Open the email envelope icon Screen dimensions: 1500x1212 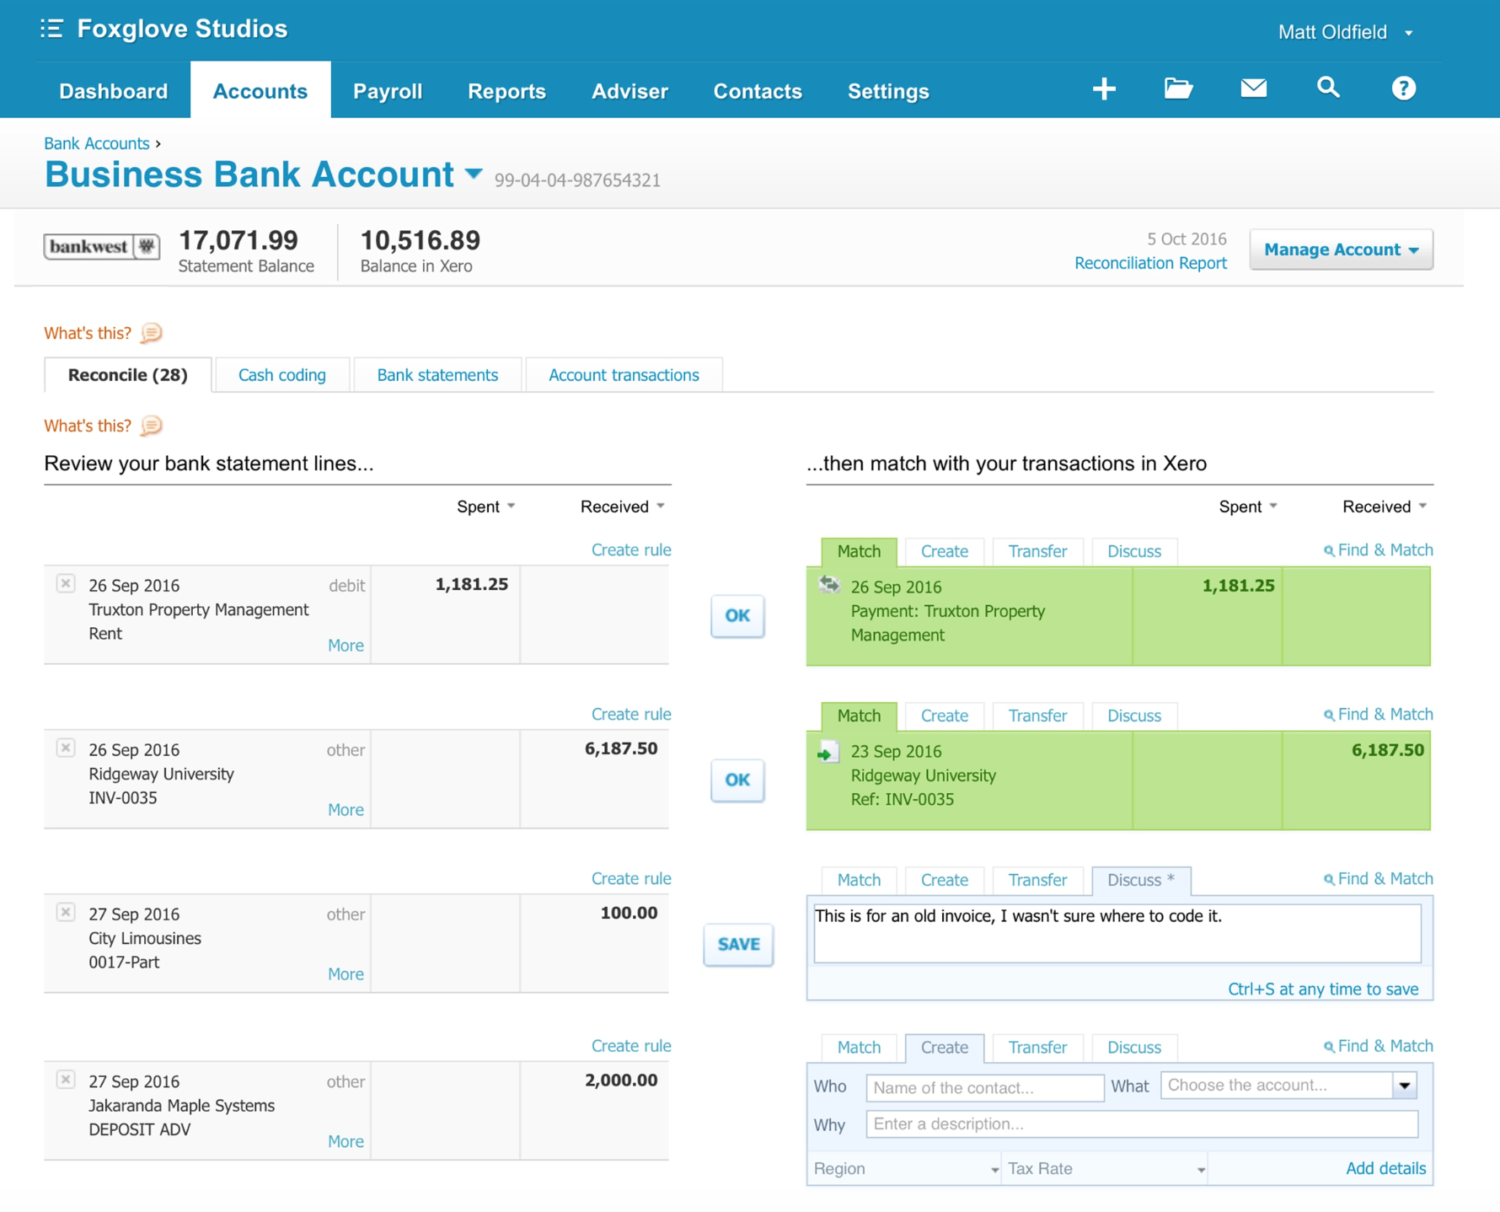click(x=1253, y=88)
